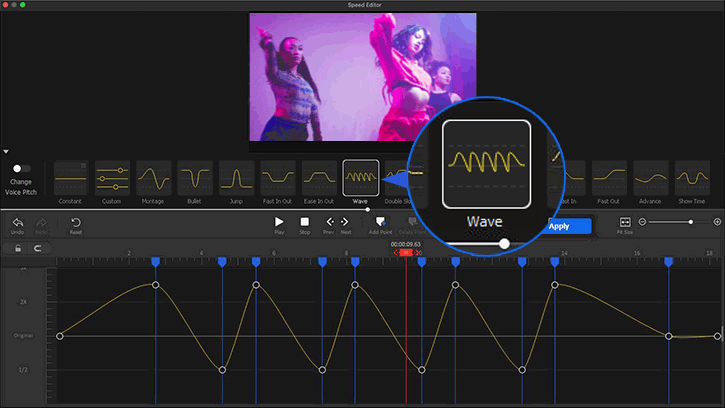Add a point to the speed curve
Screen dimensions: 725x408
click(x=380, y=222)
